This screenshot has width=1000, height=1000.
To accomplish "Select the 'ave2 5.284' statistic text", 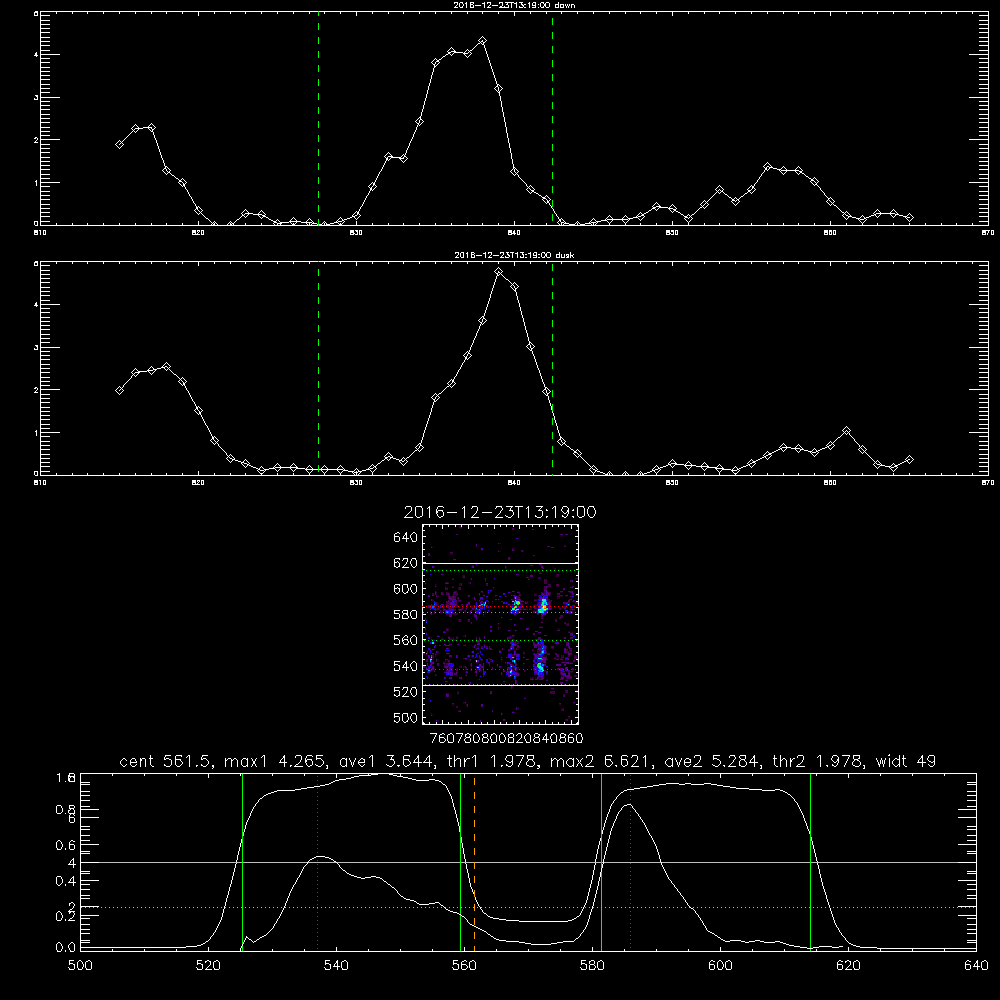I will click(x=714, y=761).
